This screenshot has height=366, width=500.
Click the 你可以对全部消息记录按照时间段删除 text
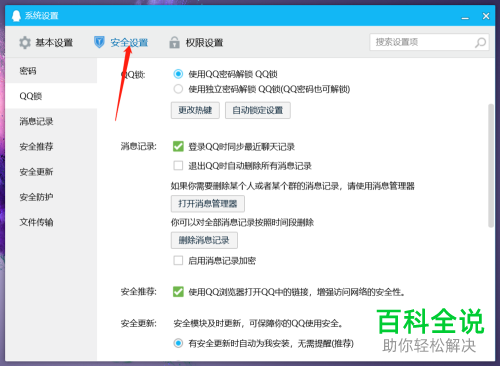point(242,222)
